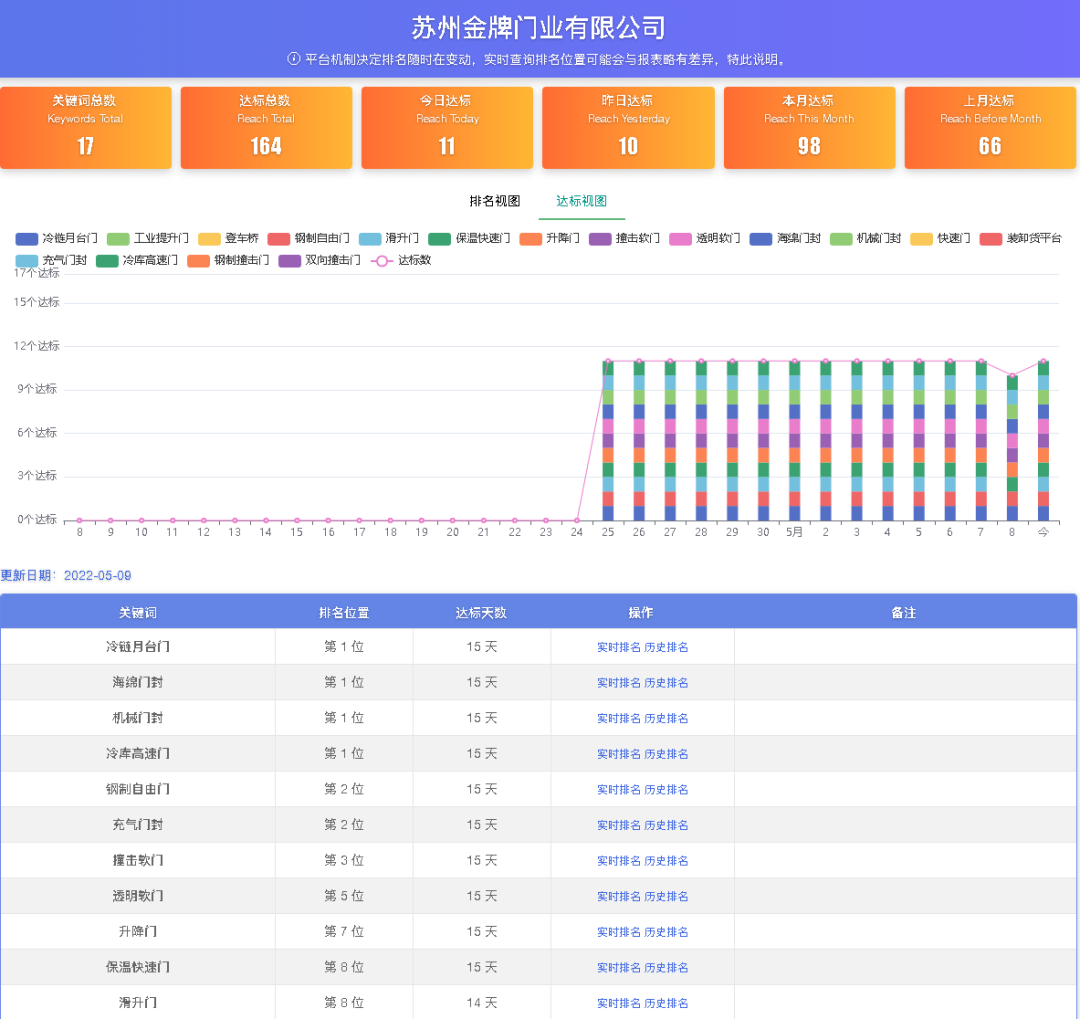The height and width of the screenshot is (1019, 1080).
Task: Open 实时排名 for 冷链月台门
Action: 619,647
